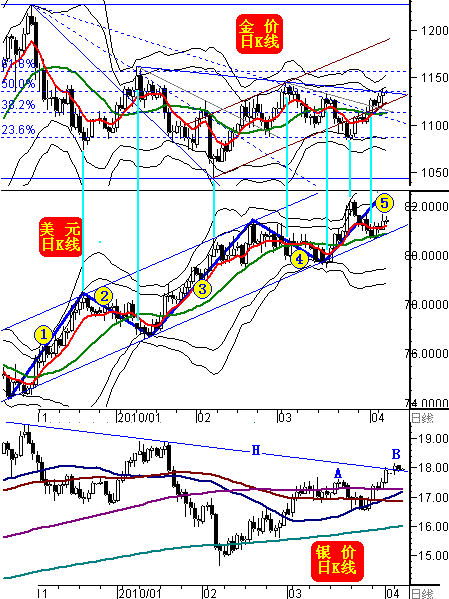Click the 18.00 silver price axis value
The height and width of the screenshot is (599, 449).
click(x=433, y=468)
